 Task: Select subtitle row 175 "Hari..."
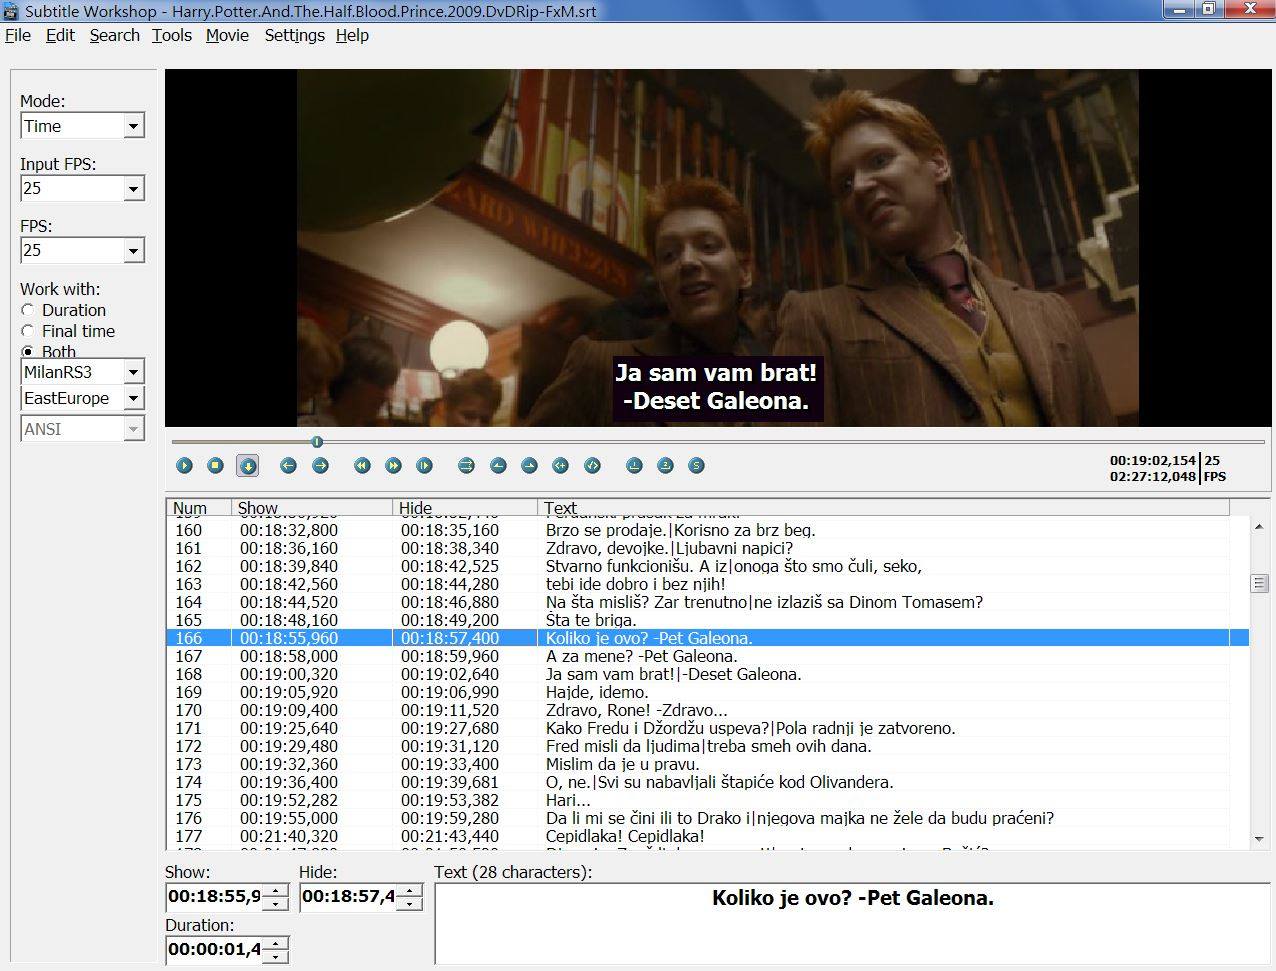pyautogui.click(x=707, y=800)
